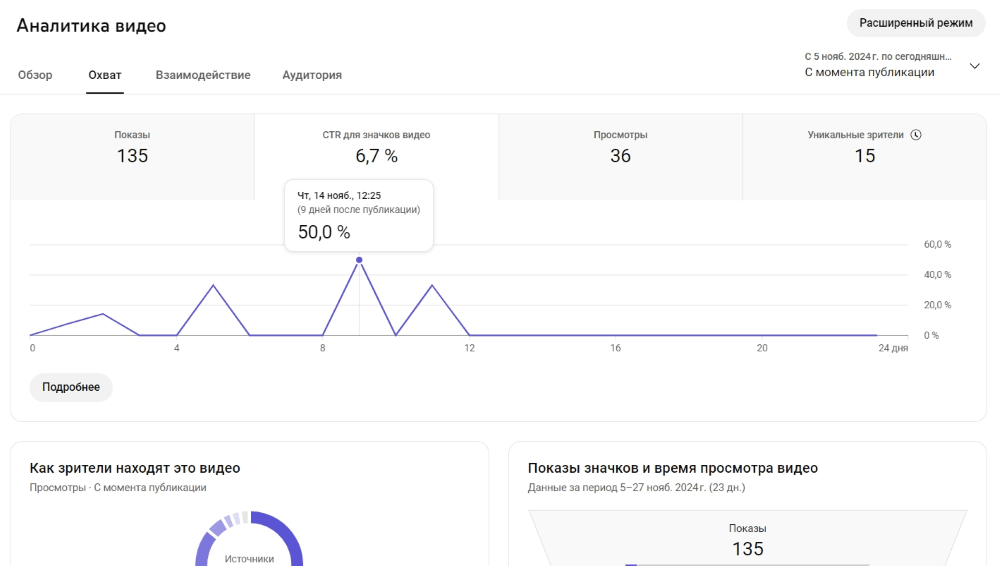The image size is (1000, 566).
Task: Click the Подробнее button under the chart
Action: click(71, 387)
